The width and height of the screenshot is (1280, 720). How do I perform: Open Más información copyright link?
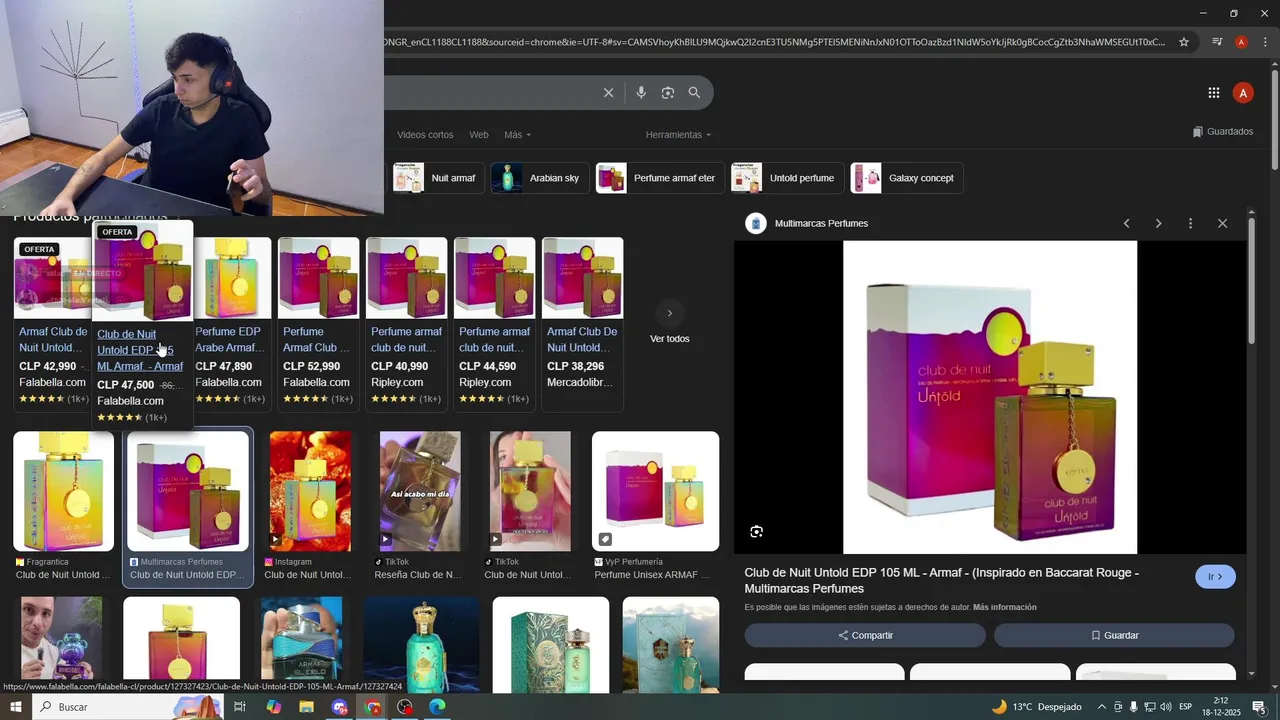point(1005,607)
